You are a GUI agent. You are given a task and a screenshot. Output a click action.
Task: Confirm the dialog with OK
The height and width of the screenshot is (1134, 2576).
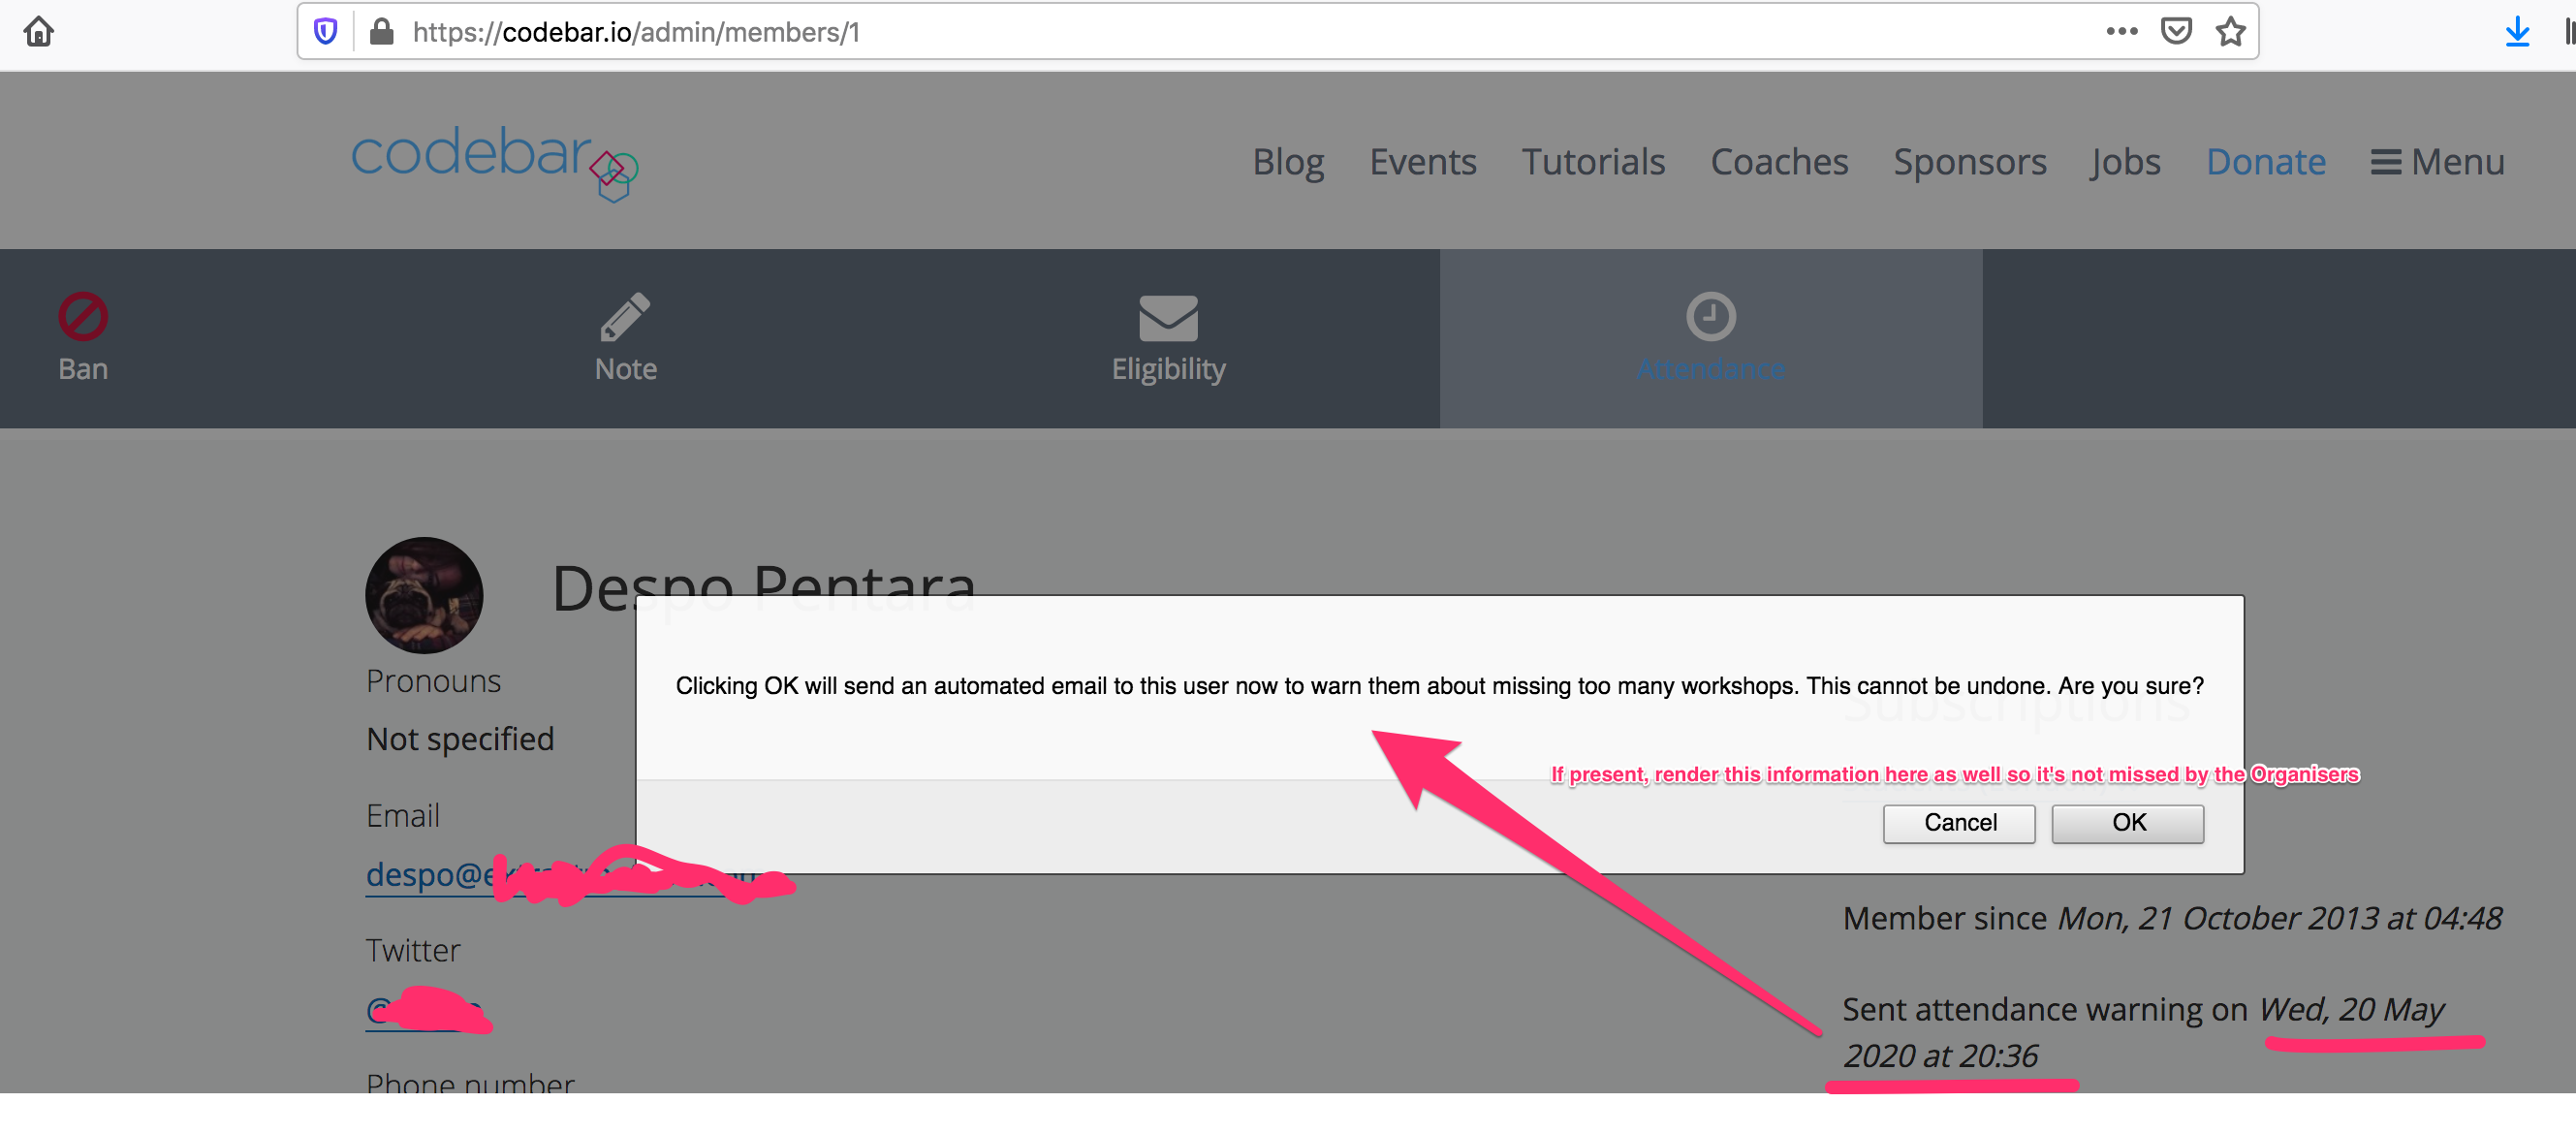(x=2127, y=823)
